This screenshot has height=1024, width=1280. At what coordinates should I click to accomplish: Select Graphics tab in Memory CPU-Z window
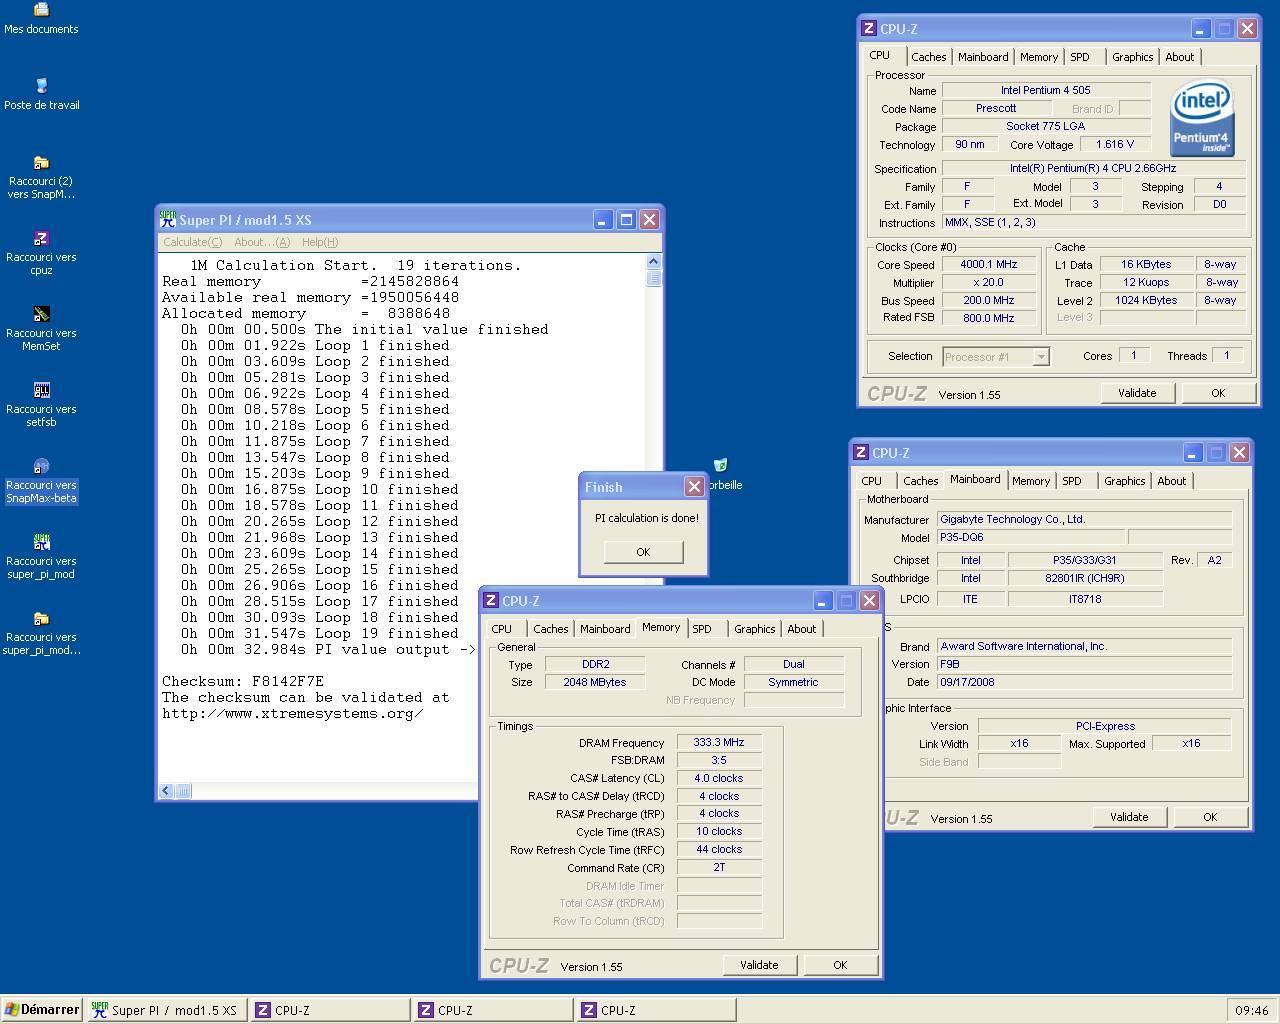(x=755, y=629)
